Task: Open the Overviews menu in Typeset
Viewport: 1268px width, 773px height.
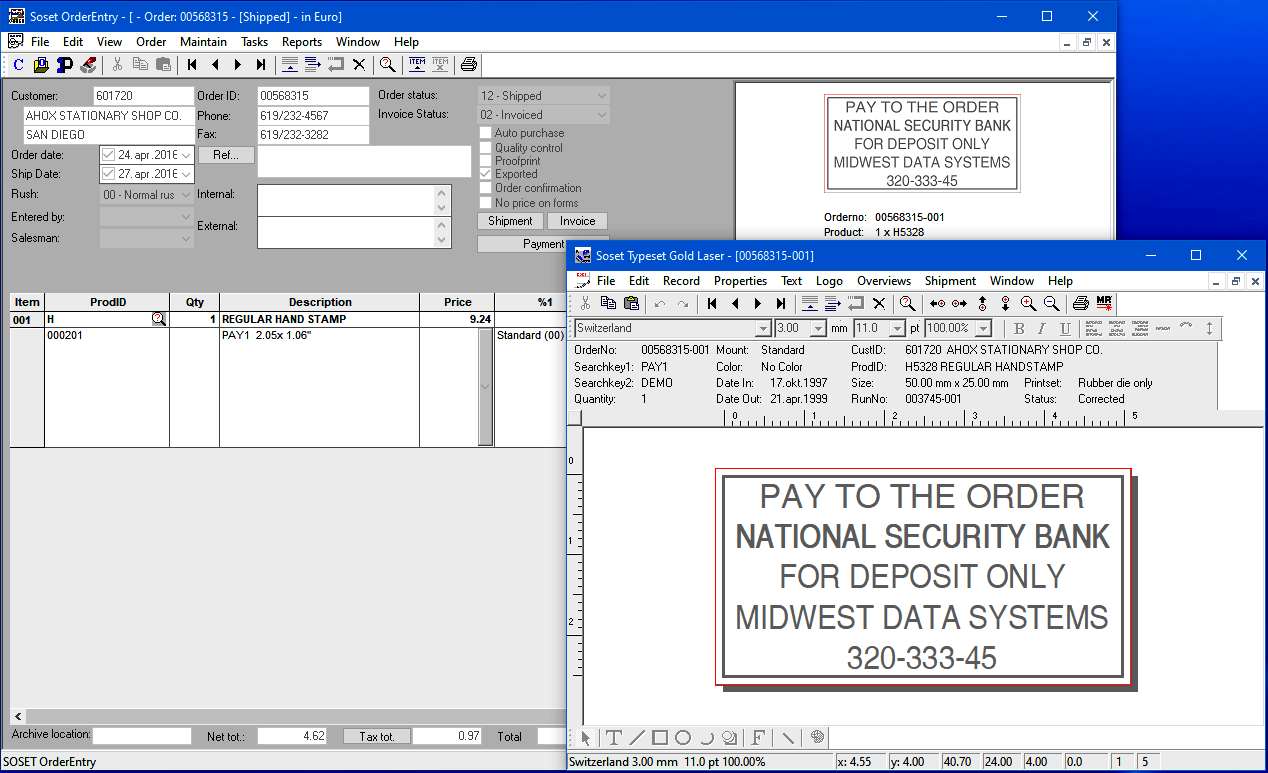Action: pyautogui.click(x=883, y=281)
